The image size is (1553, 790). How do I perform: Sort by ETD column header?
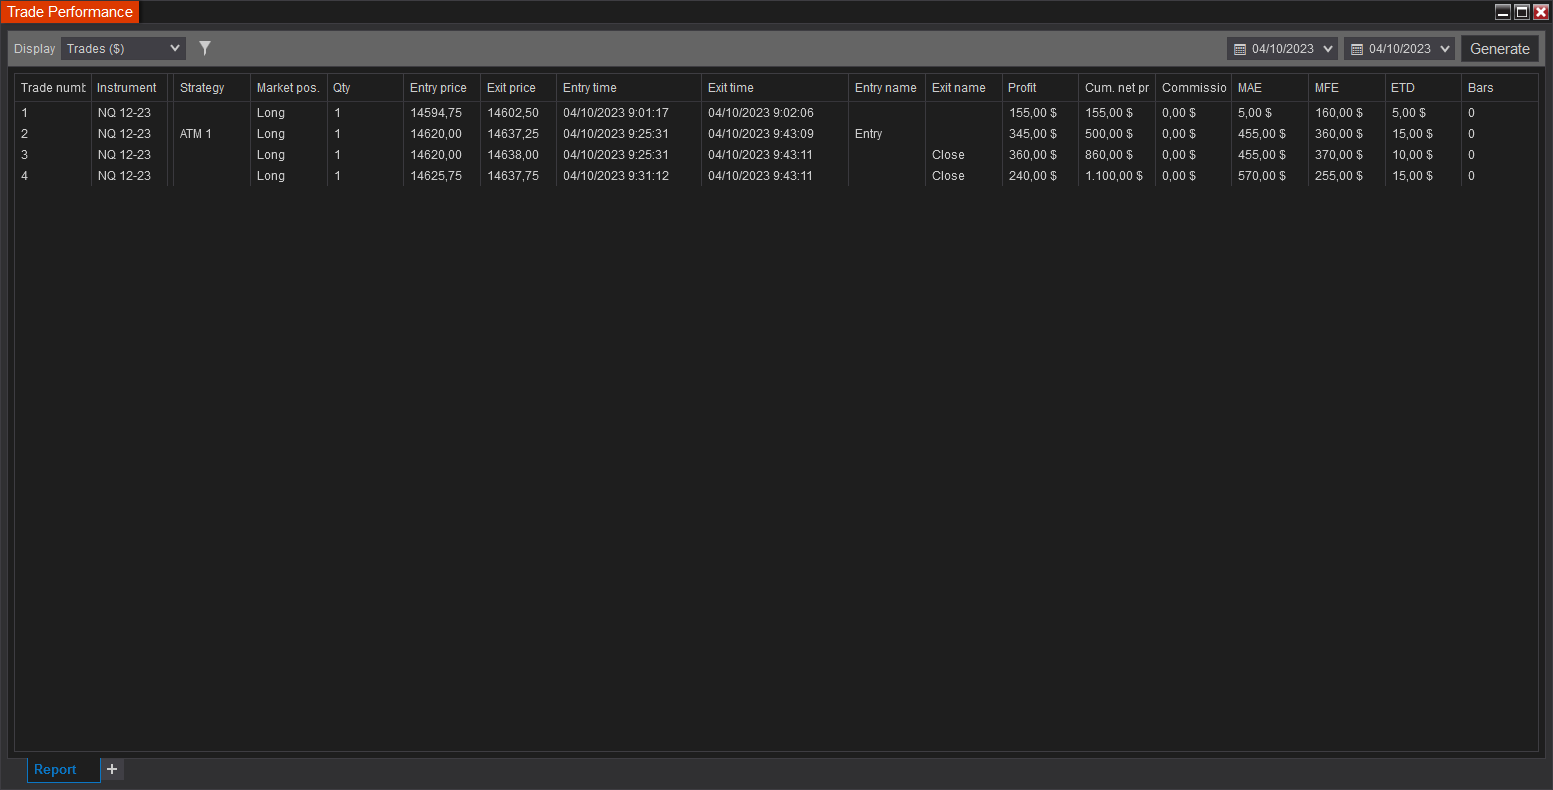pyautogui.click(x=1423, y=88)
